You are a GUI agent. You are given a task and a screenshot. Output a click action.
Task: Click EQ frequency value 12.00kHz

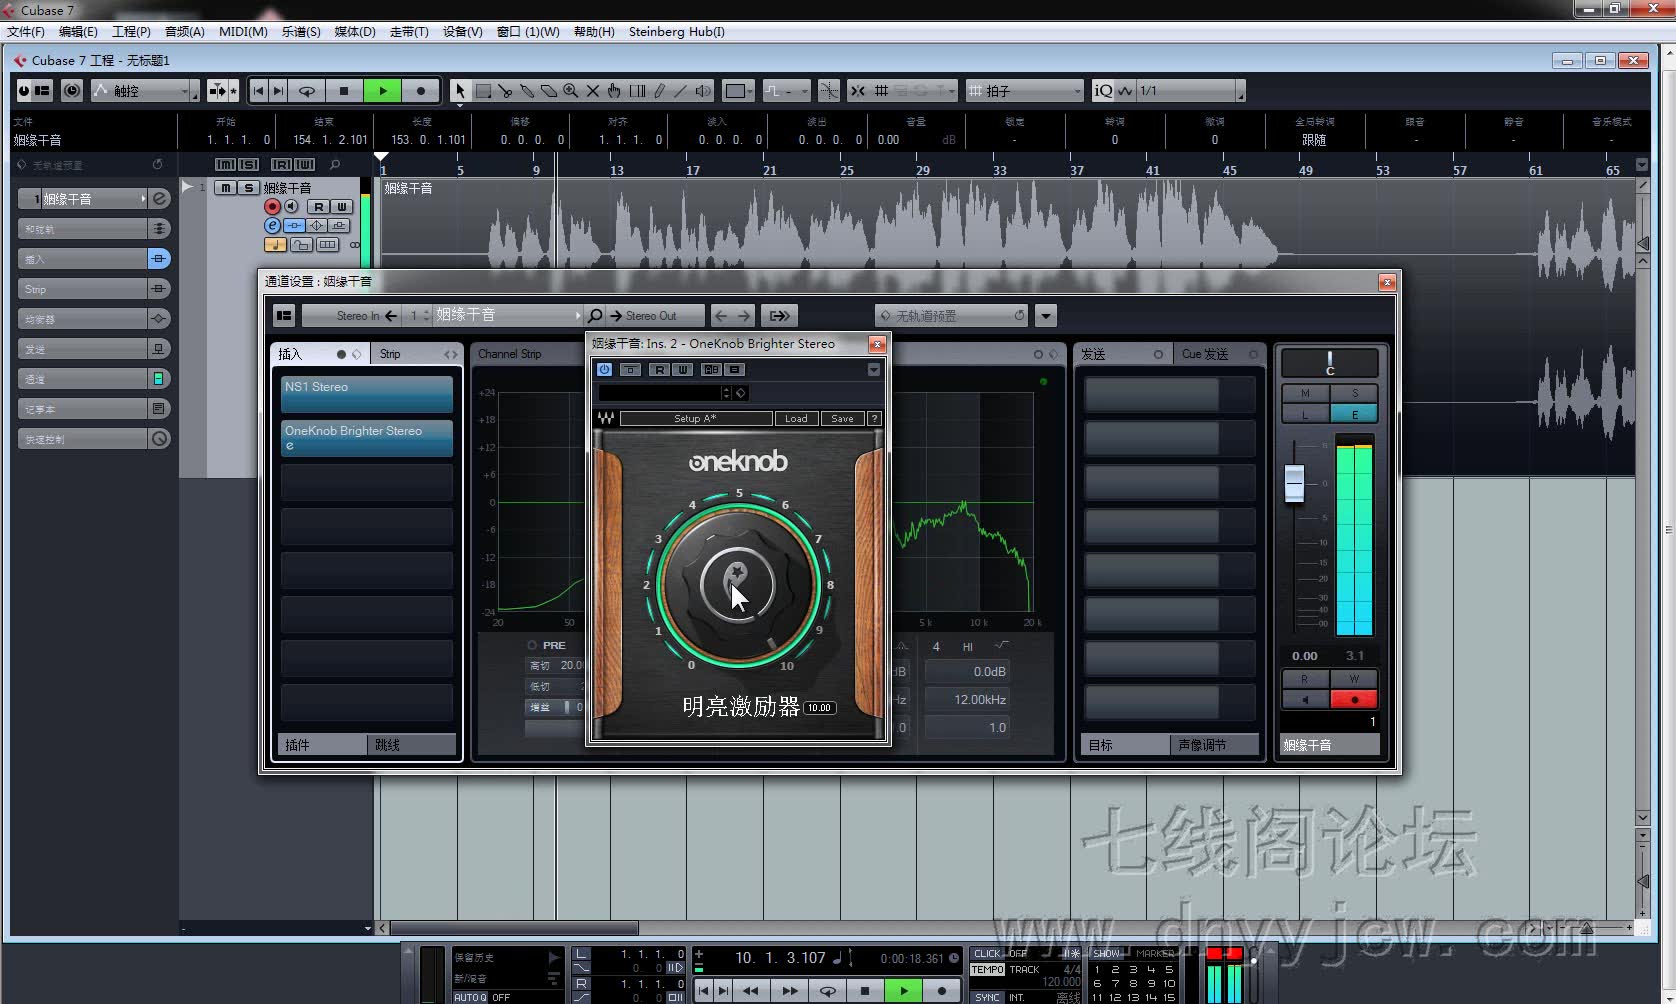[x=966, y=700]
